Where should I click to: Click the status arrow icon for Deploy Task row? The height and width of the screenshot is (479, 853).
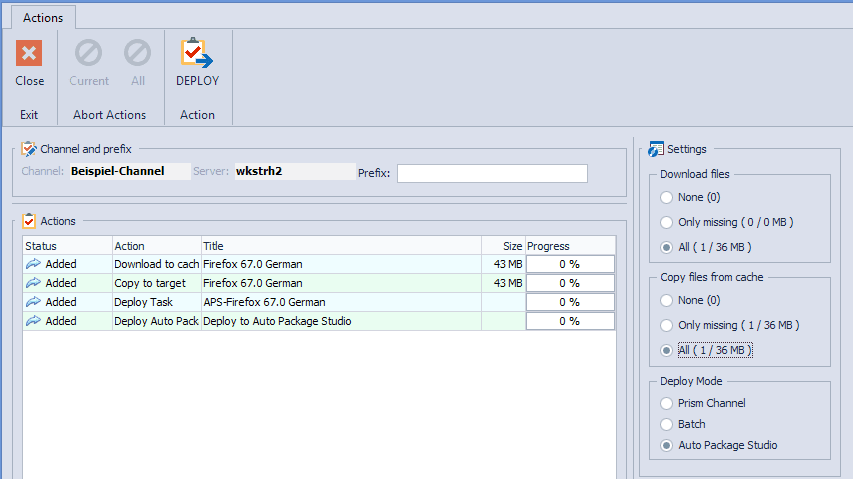tap(33, 302)
